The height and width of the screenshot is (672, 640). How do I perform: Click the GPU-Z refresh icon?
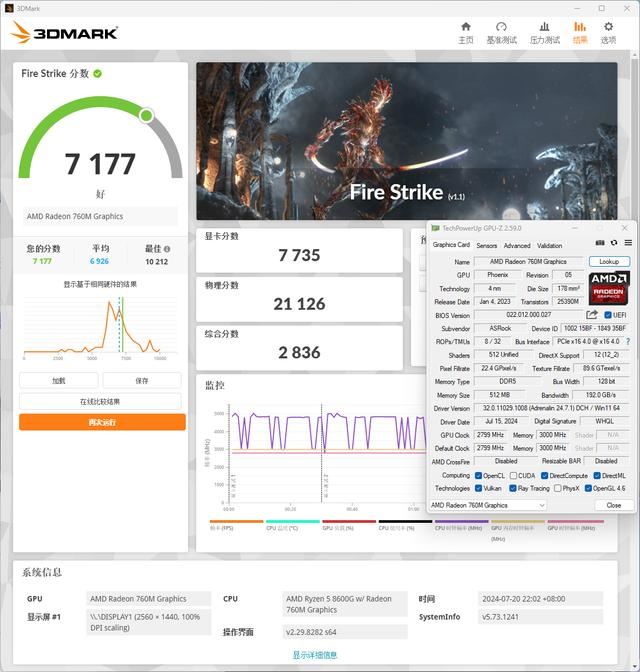pos(614,243)
